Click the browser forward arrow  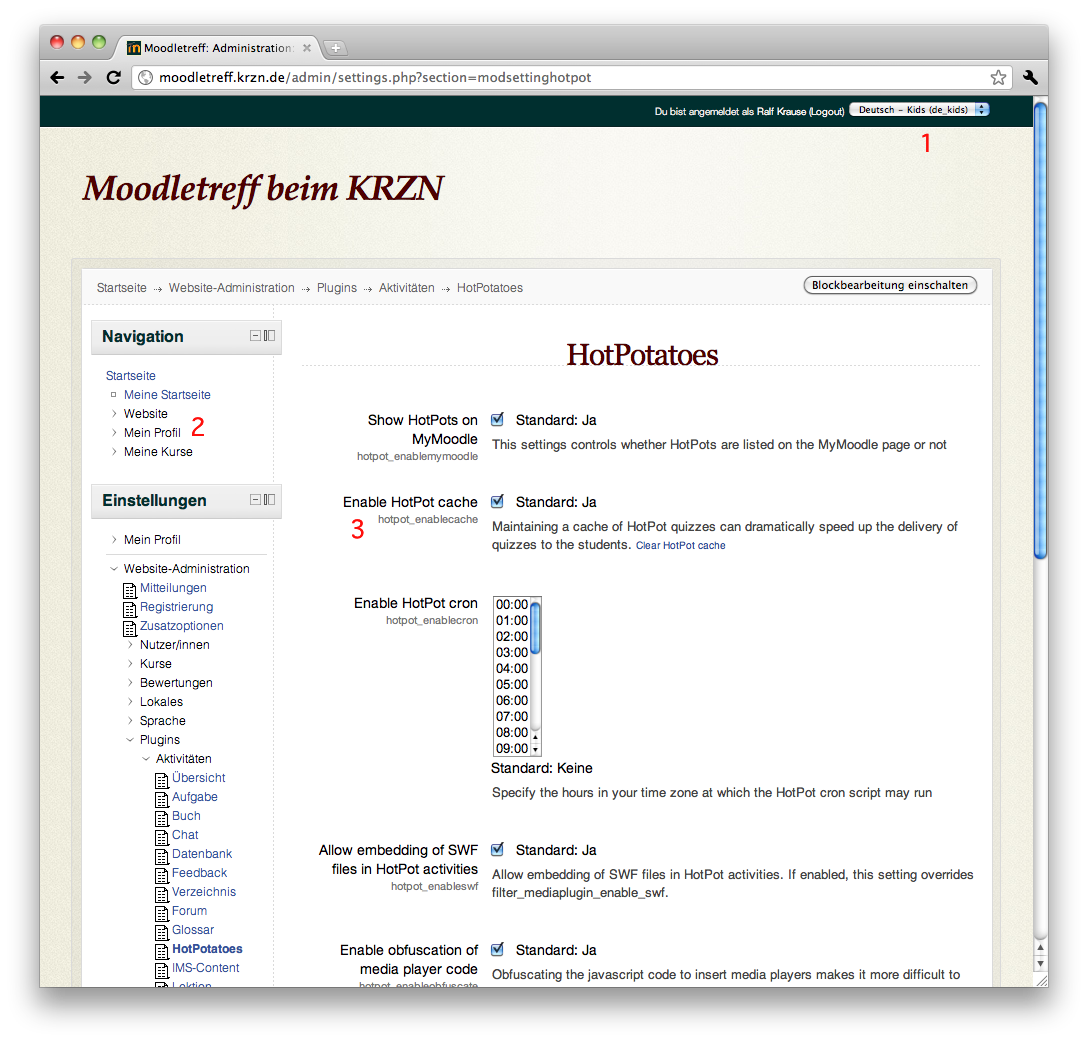pos(85,78)
